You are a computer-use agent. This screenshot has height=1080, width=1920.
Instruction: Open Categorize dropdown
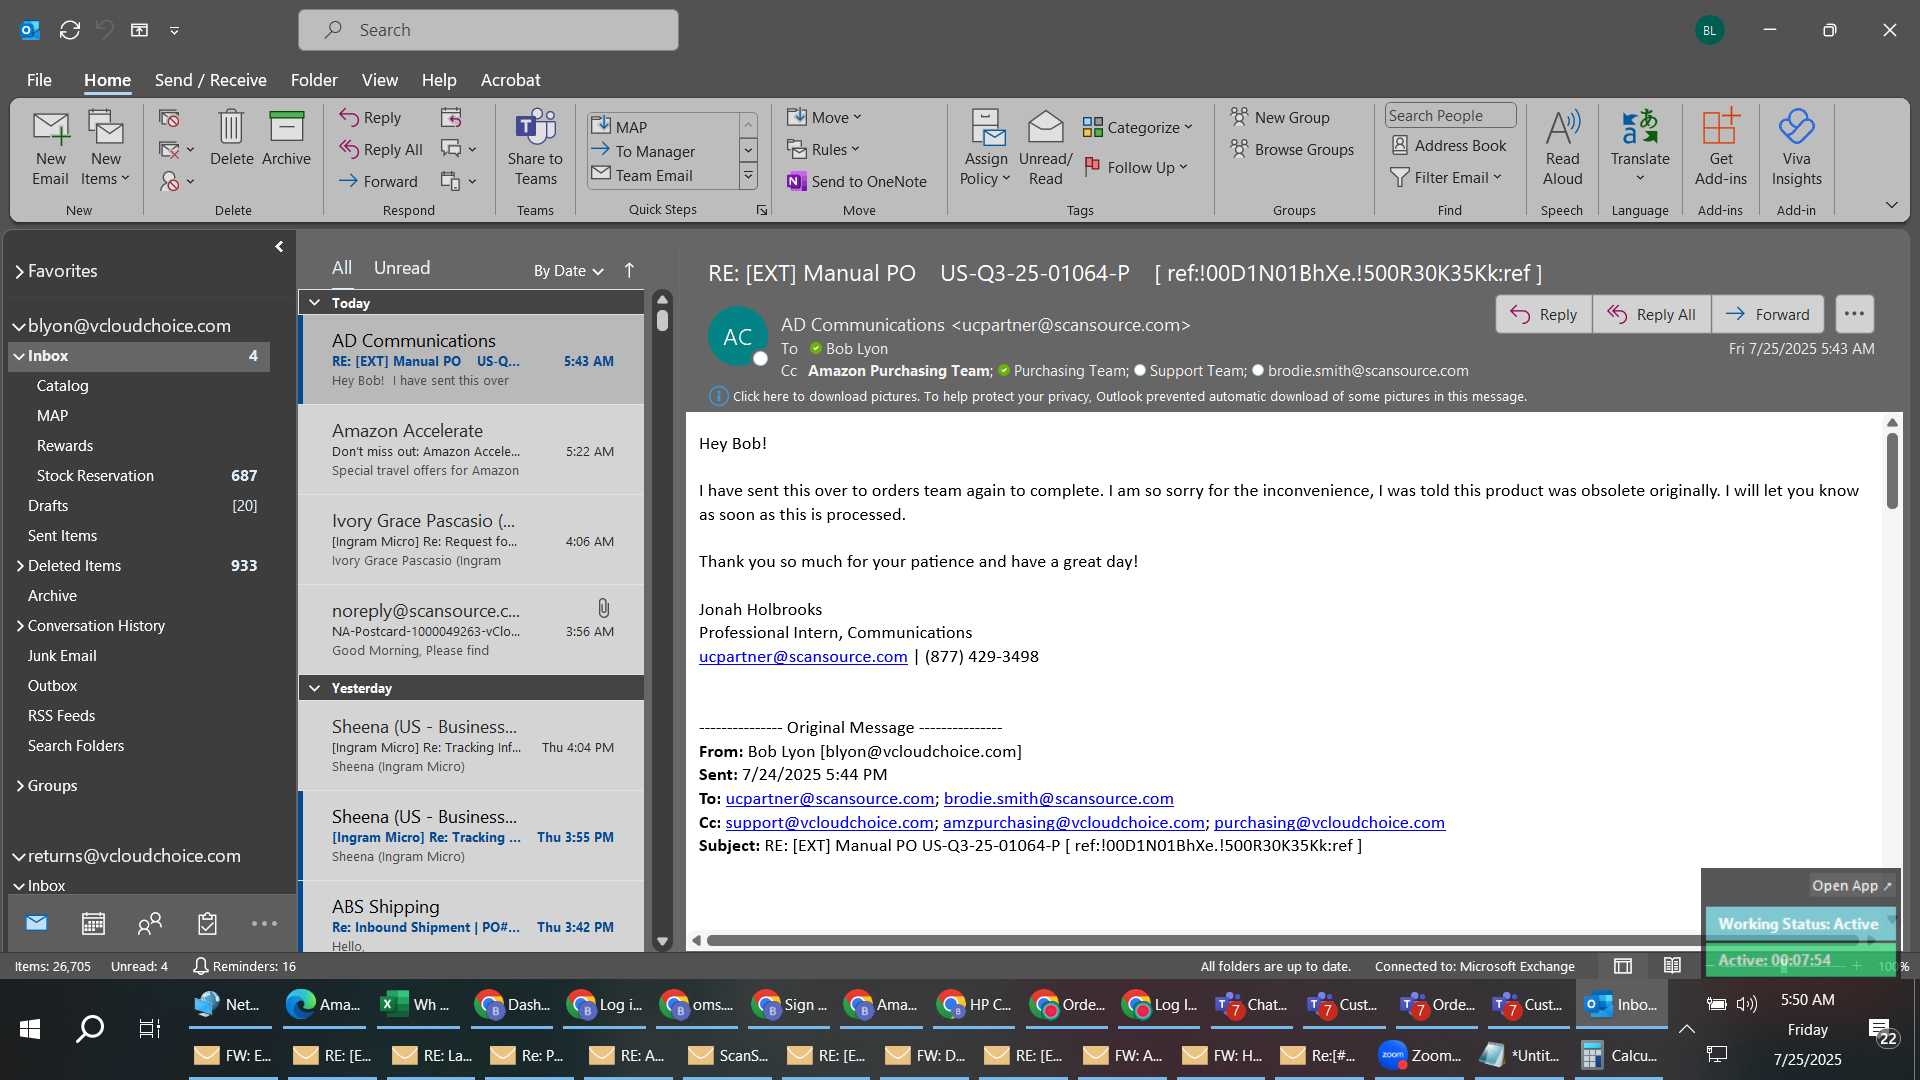click(1138, 128)
